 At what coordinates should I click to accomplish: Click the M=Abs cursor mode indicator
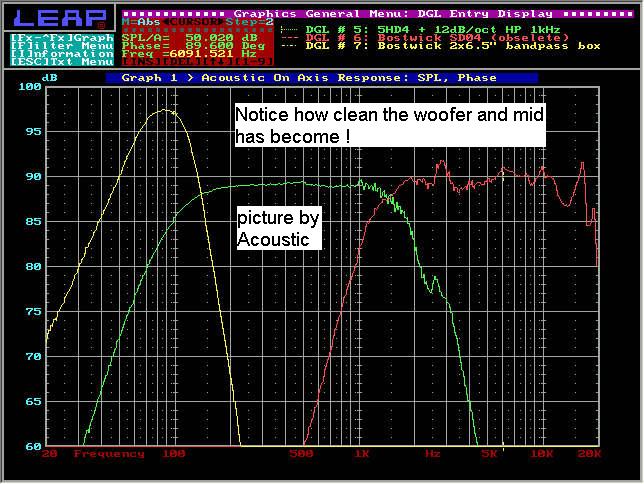tap(138, 21)
